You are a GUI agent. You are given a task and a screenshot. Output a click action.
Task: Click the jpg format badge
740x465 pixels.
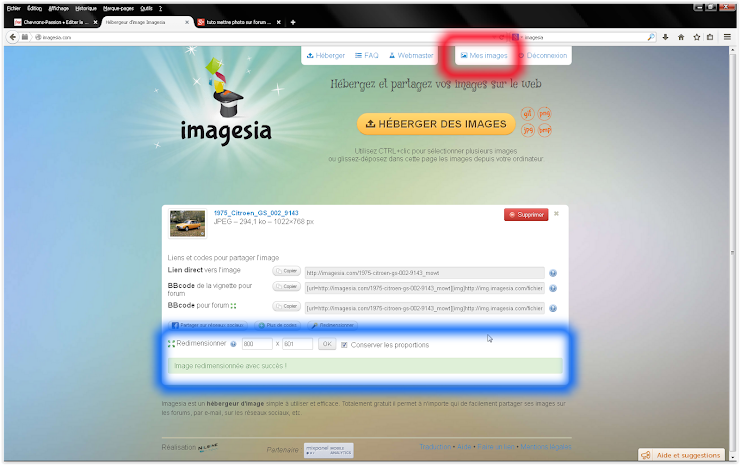pyautogui.click(x=527, y=130)
